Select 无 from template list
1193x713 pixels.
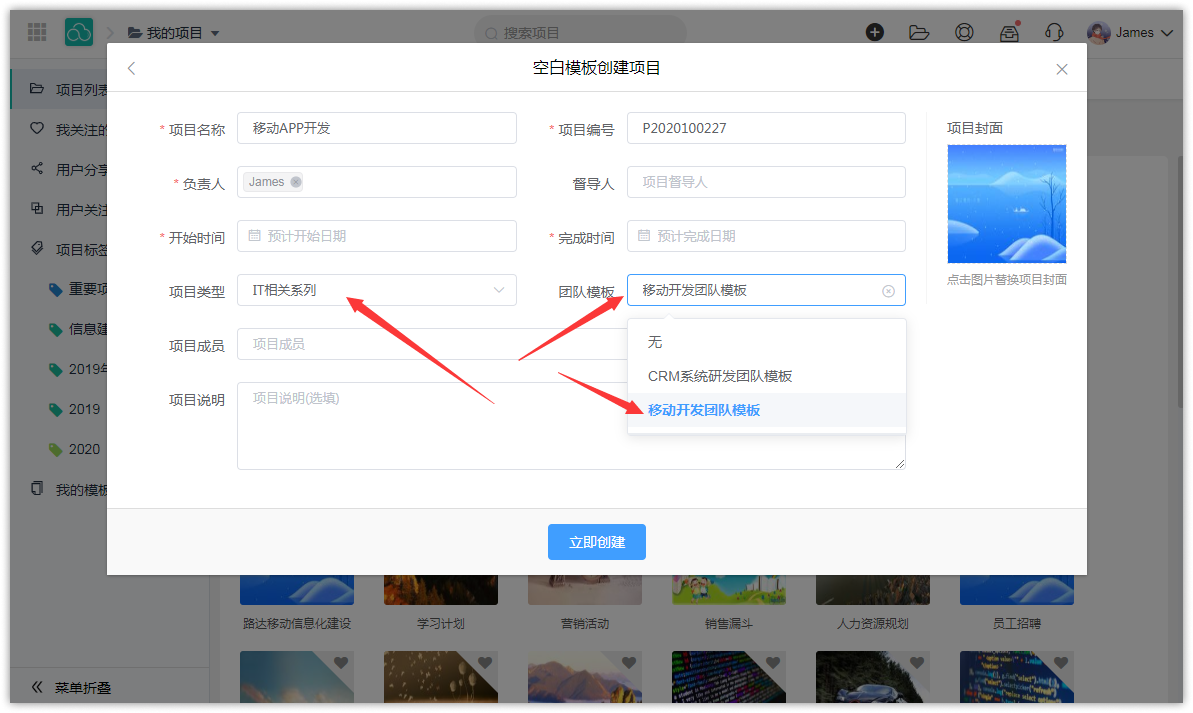point(655,342)
